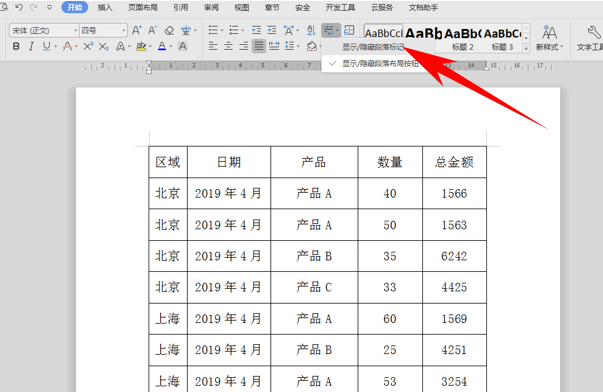Apply the 标题 2 style
Image resolution: width=603 pixels, height=392 pixels.
[462, 47]
